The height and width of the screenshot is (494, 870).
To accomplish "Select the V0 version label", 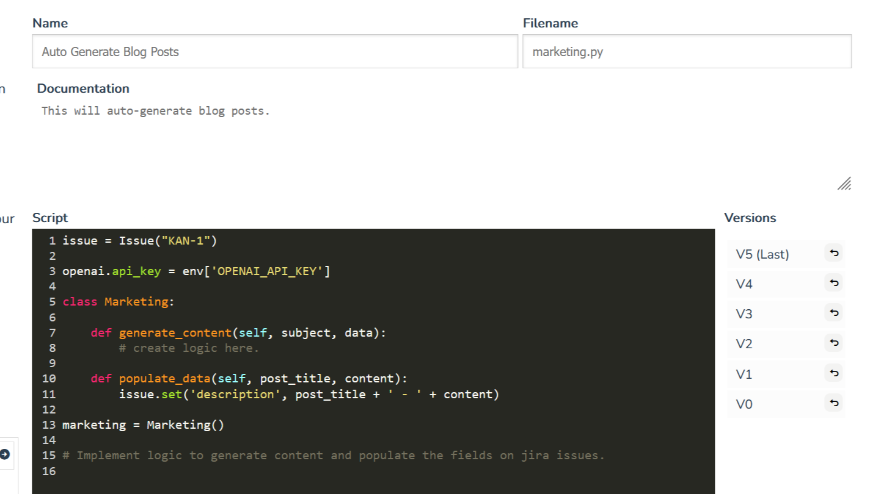I will click(744, 404).
